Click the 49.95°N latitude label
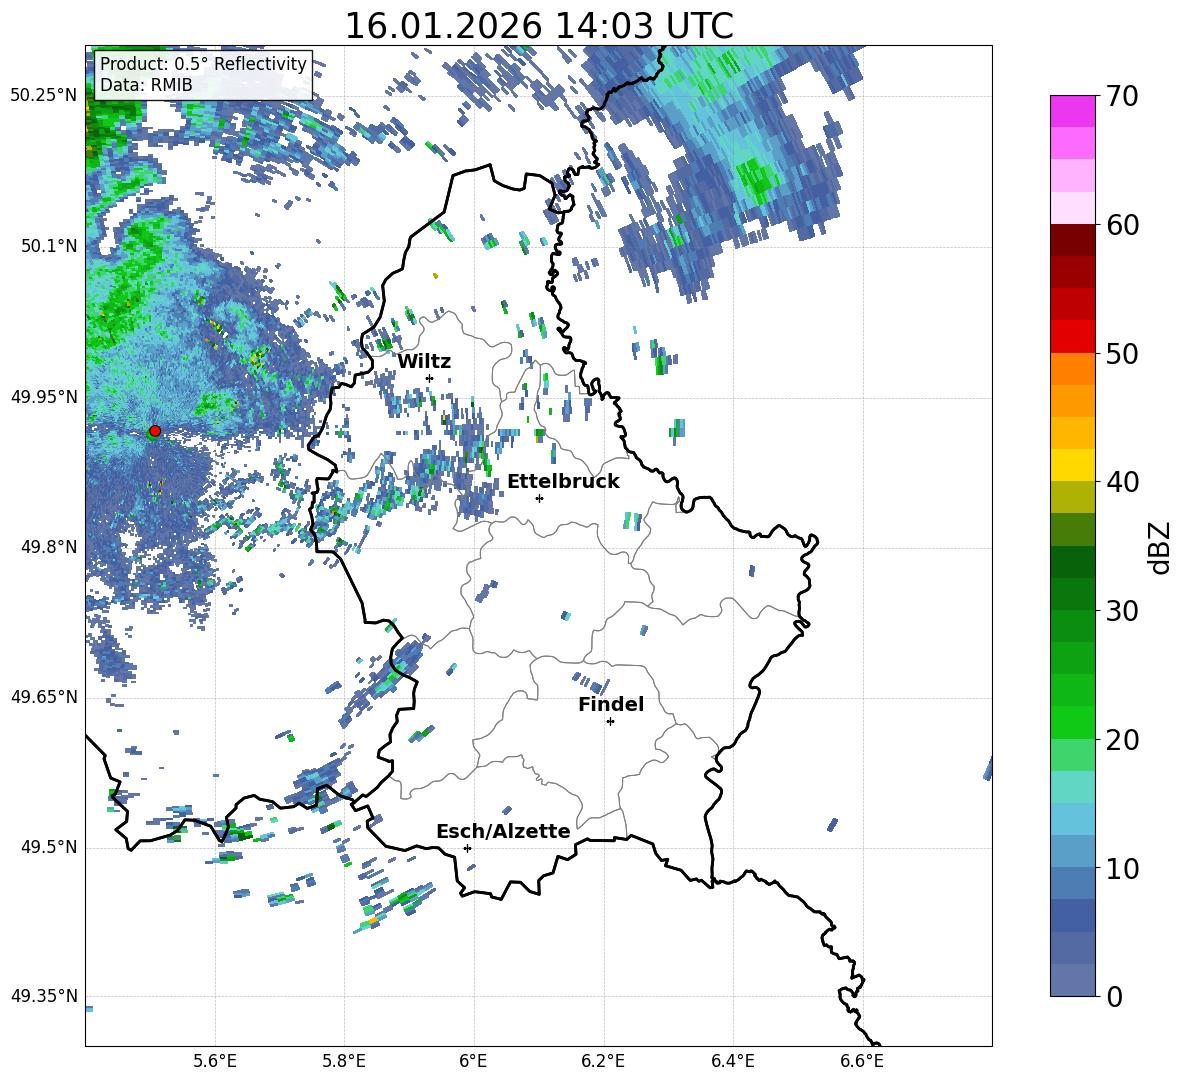Image resolution: width=1184 pixels, height=1081 pixels. [x=44, y=396]
